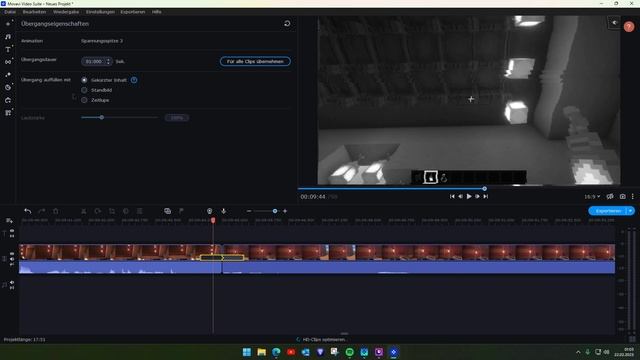
Task: Open the transition wizard icon
Action: [167, 211]
